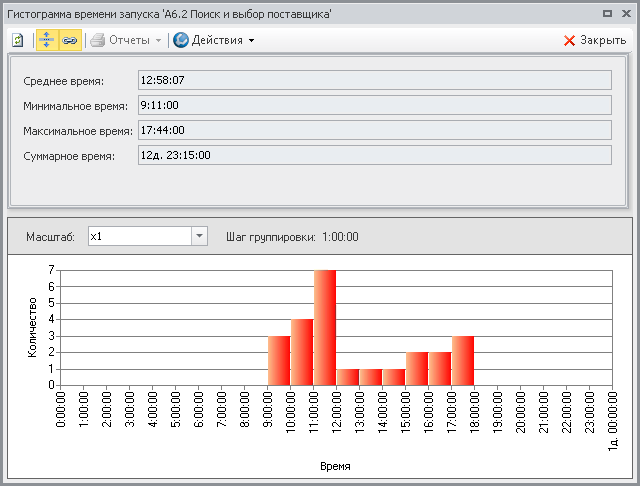The image size is (640, 486).
Task: Select the Минимальное время value field
Action: pos(374,105)
